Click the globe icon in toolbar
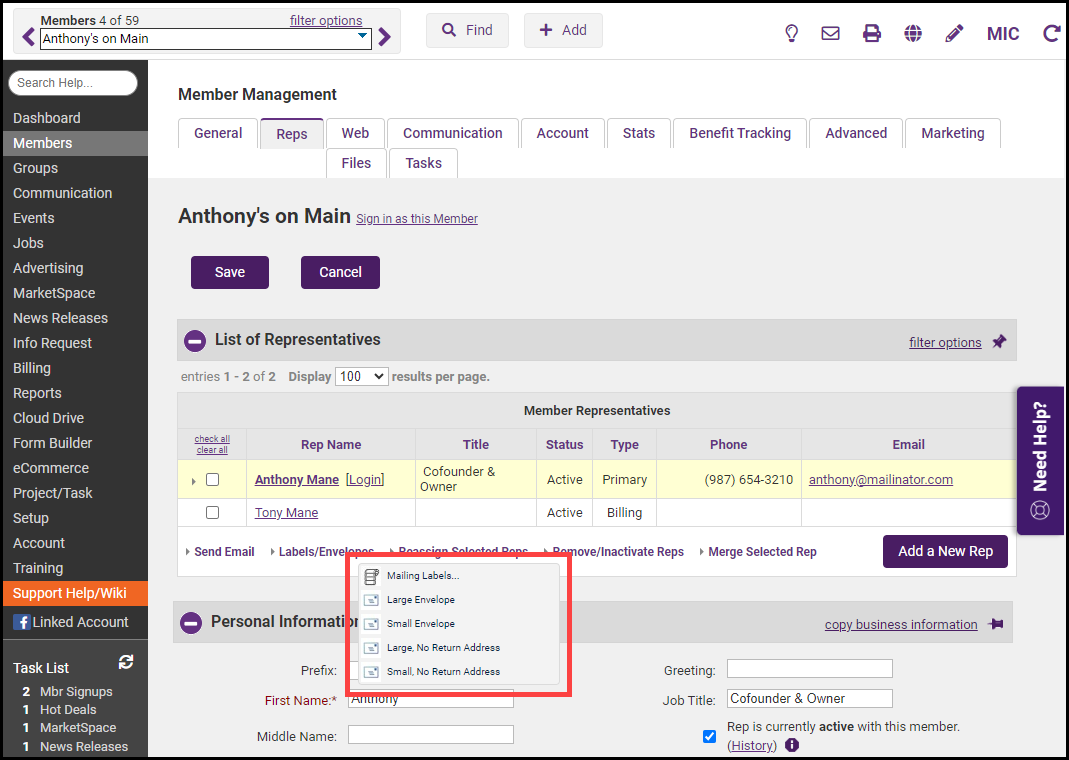This screenshot has height=760, width=1069. tap(913, 33)
